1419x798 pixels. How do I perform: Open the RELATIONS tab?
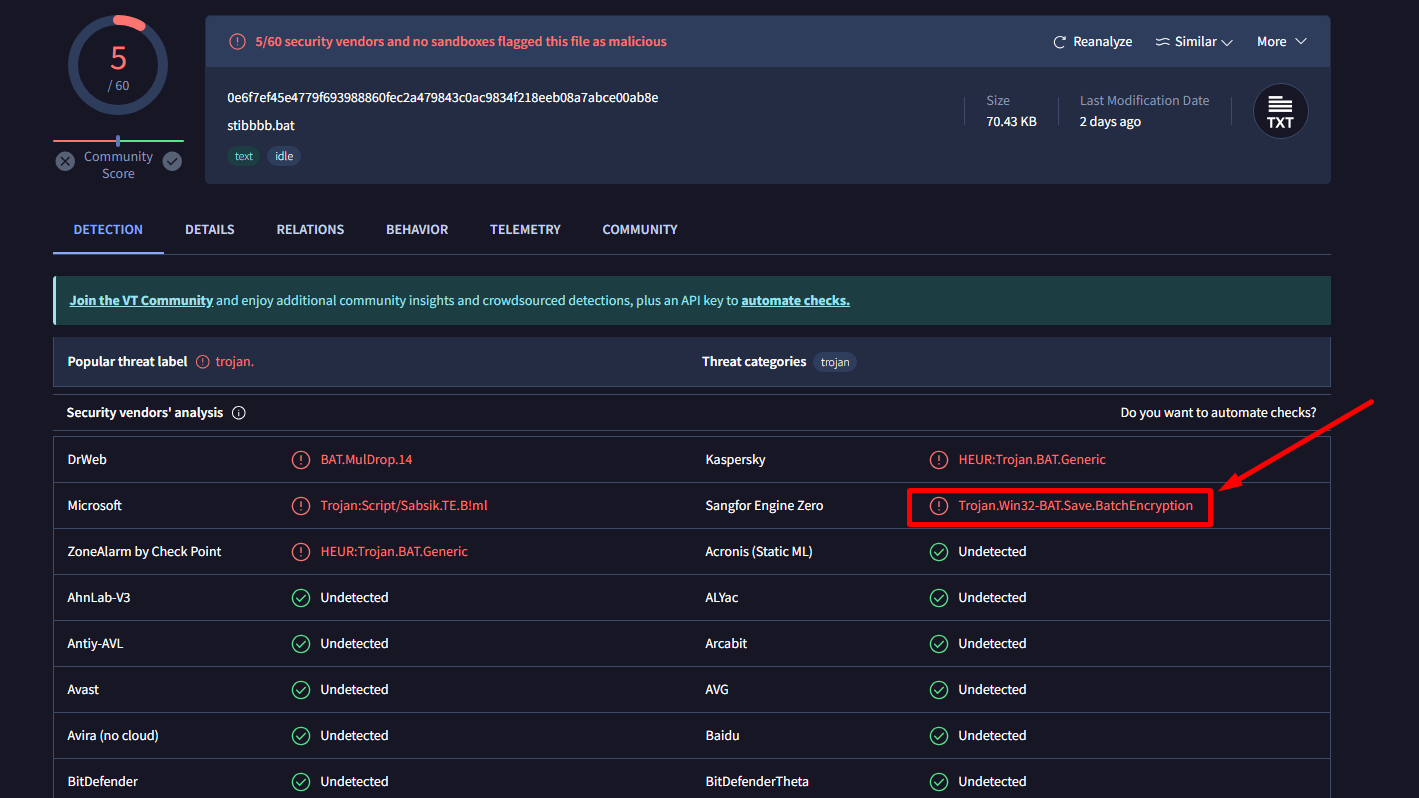click(310, 230)
